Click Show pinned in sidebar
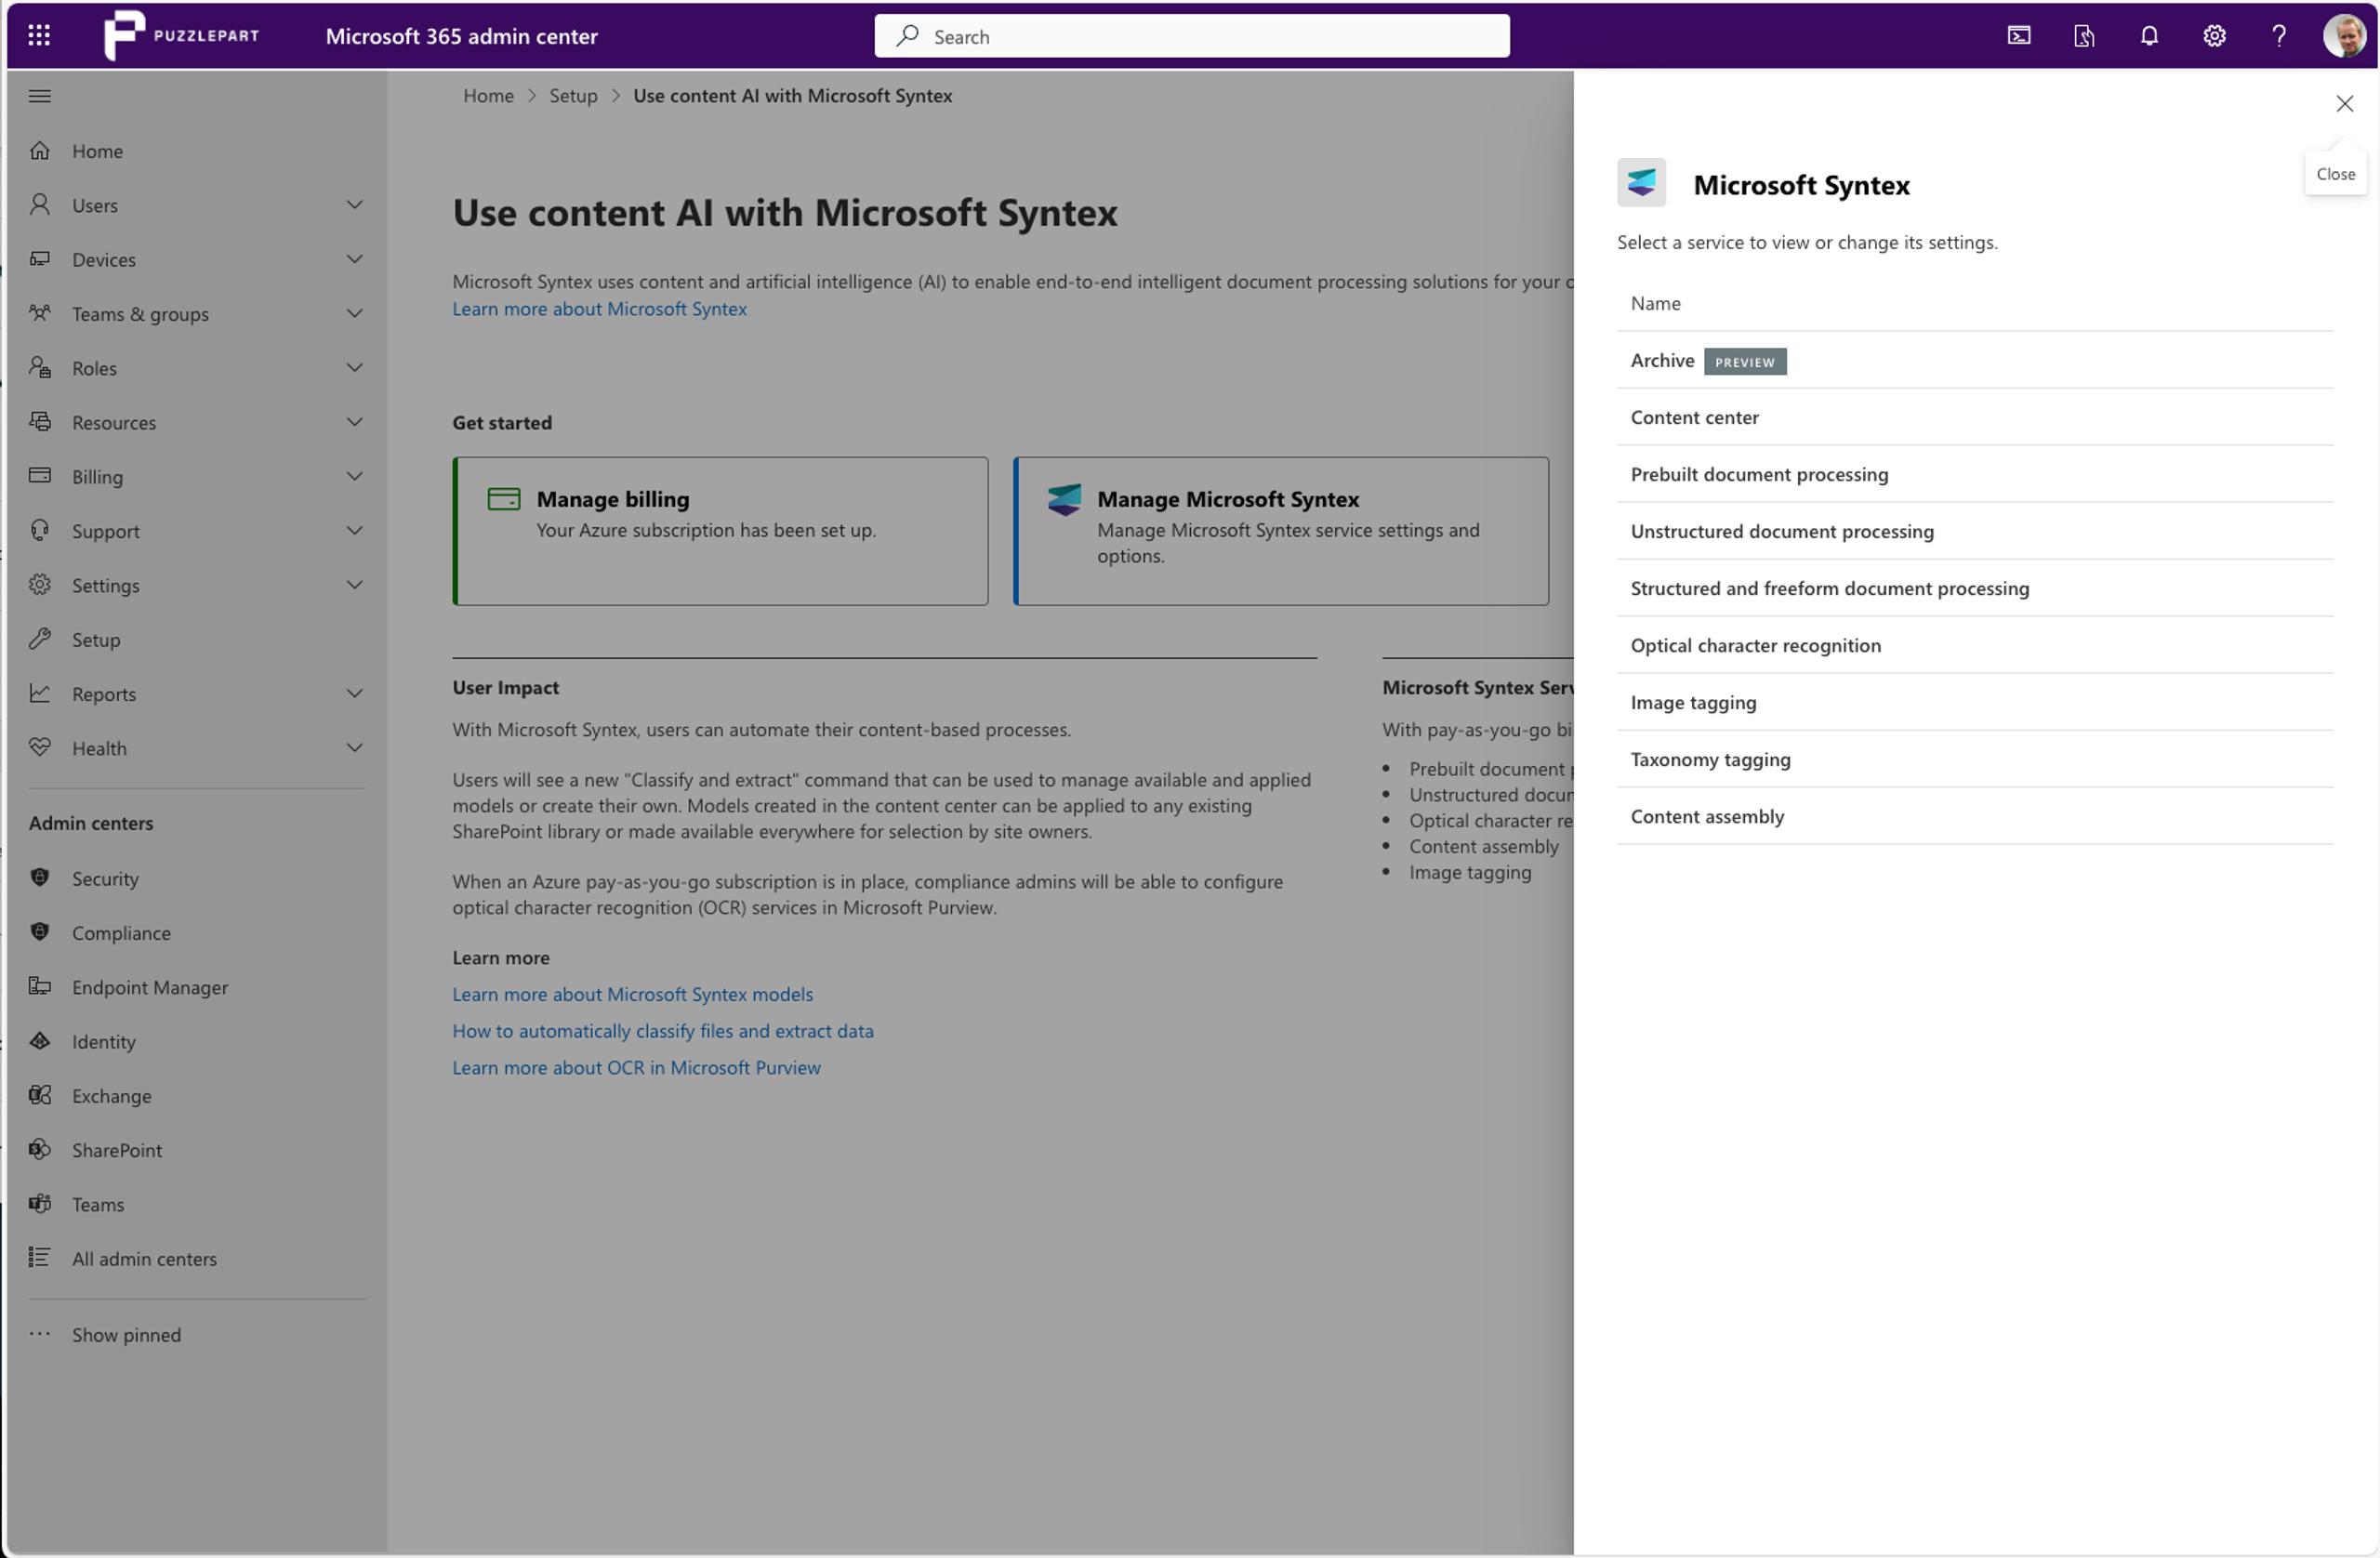 click(126, 1334)
